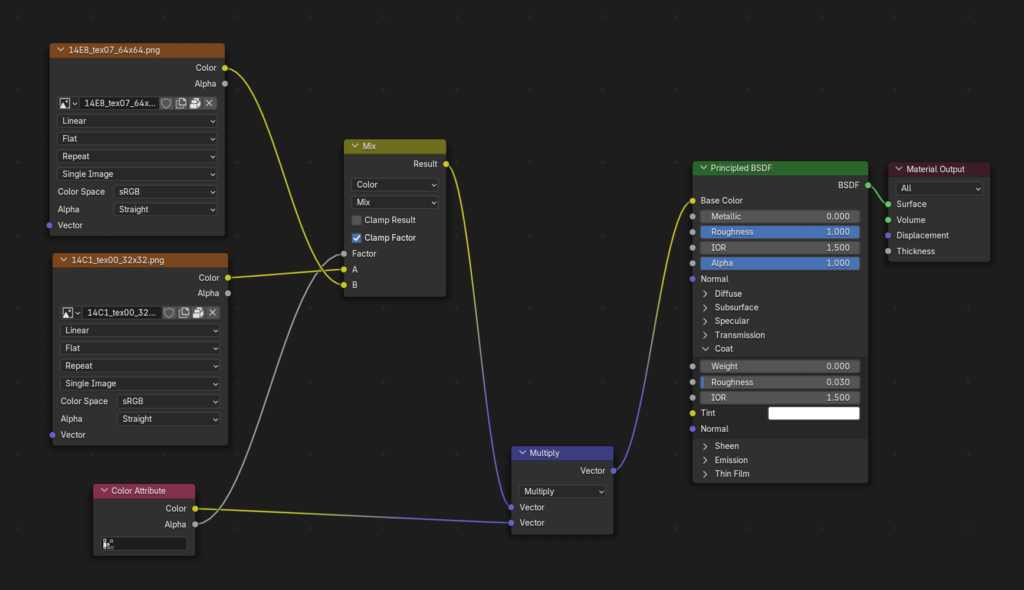1024x590 pixels.
Task: Click open-image folder icon in 14E8_tex07 node
Action: [x=195, y=103]
